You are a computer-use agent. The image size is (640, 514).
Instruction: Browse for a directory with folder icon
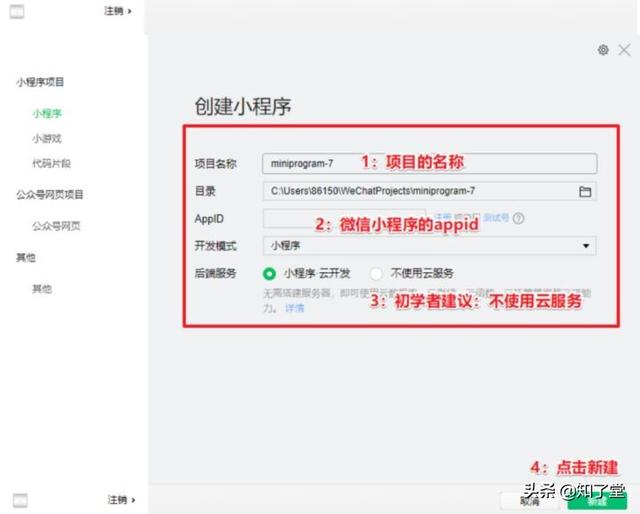pyautogui.click(x=585, y=191)
